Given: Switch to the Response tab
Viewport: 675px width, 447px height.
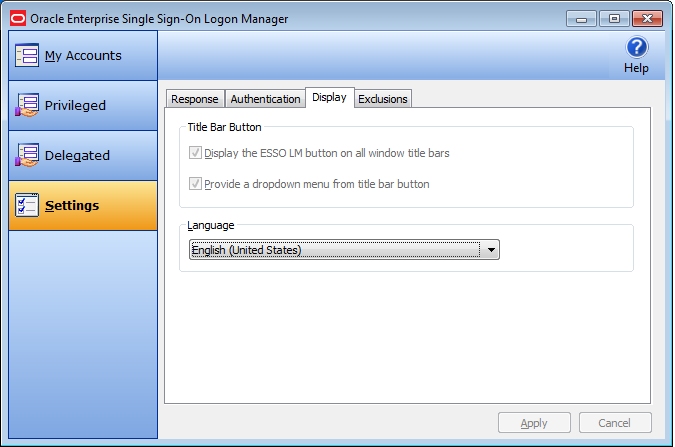Looking at the screenshot, I should click(x=195, y=99).
